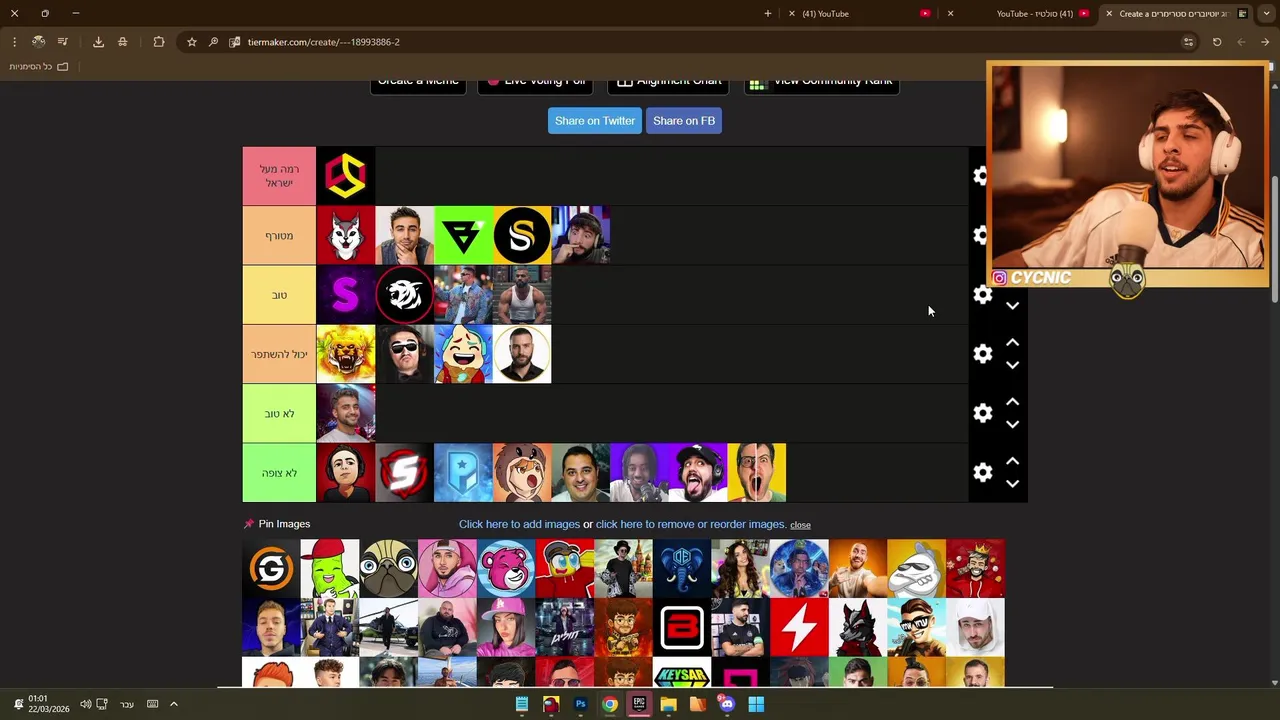Close the (41) YouTube tab

[x=792, y=13]
